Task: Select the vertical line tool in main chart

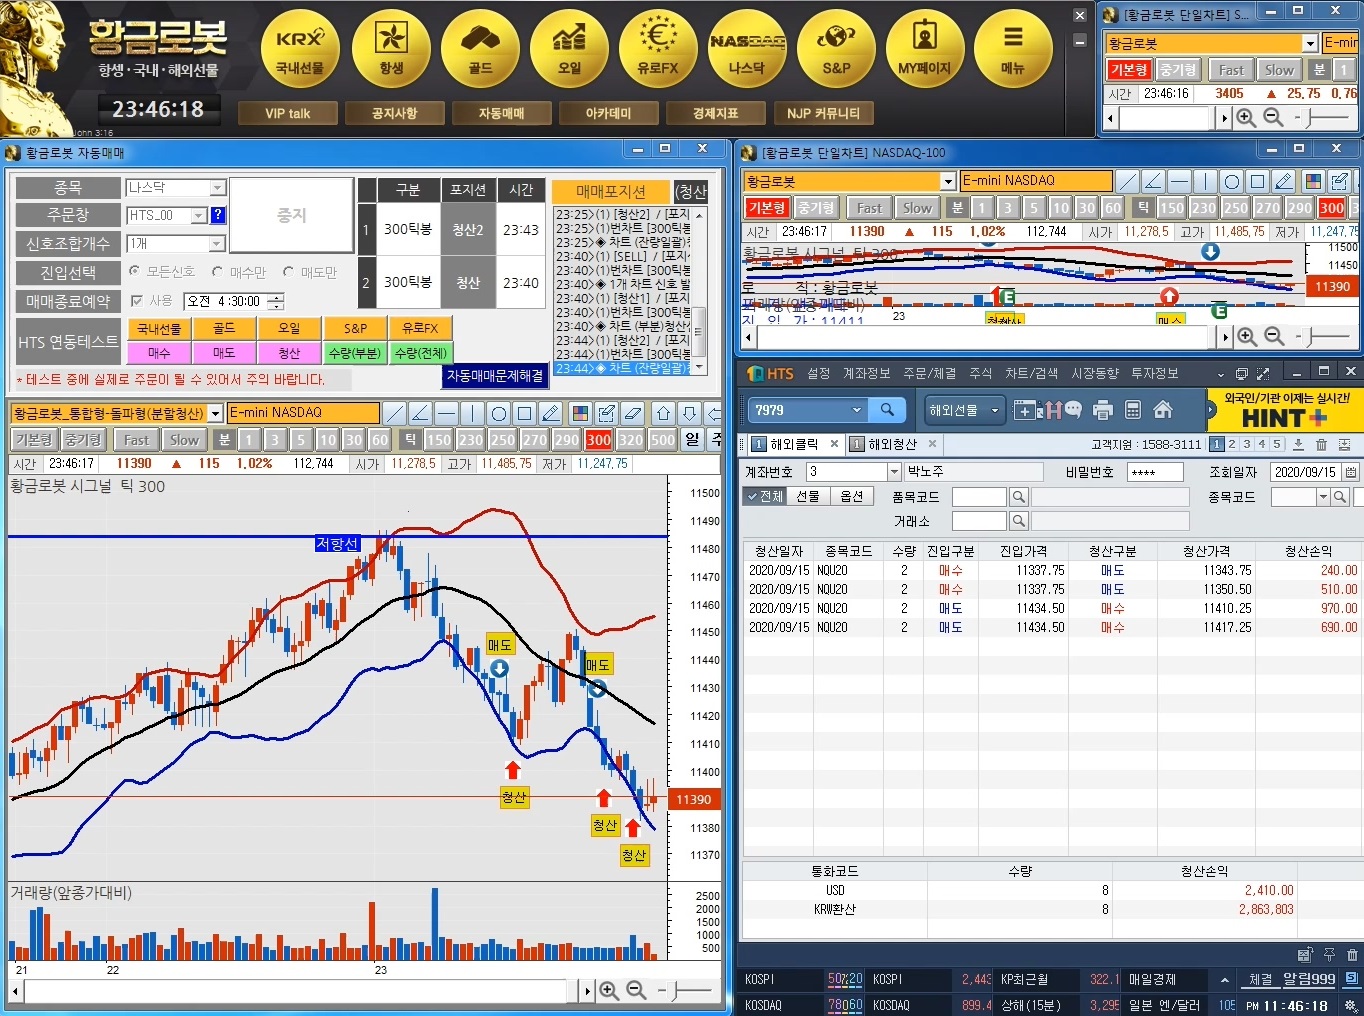Action: [x=473, y=413]
